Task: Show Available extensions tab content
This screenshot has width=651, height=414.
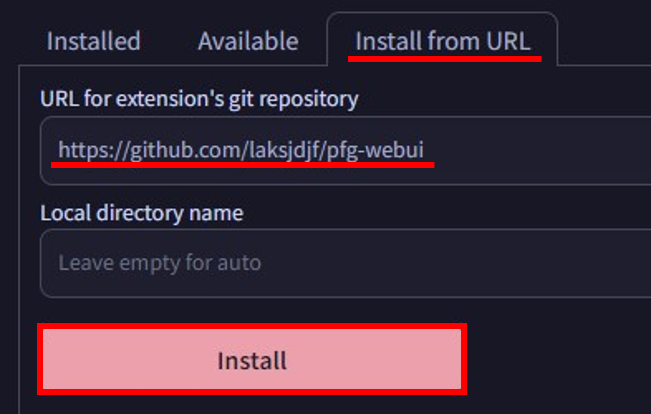Action: [x=247, y=41]
